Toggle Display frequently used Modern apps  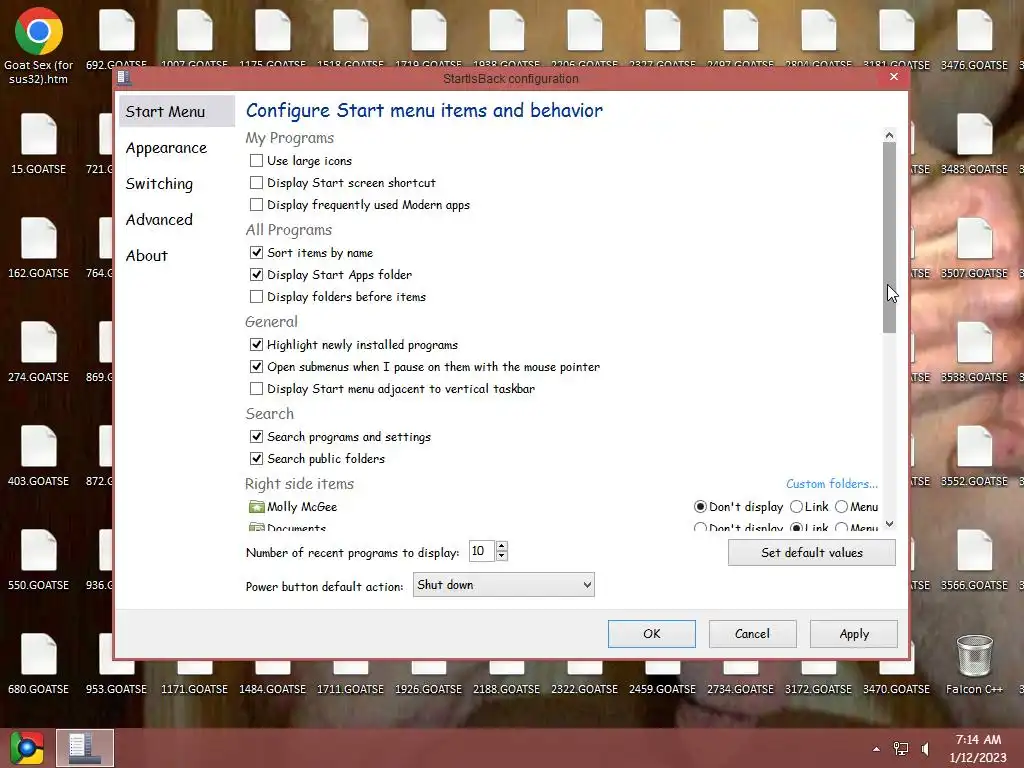click(257, 205)
